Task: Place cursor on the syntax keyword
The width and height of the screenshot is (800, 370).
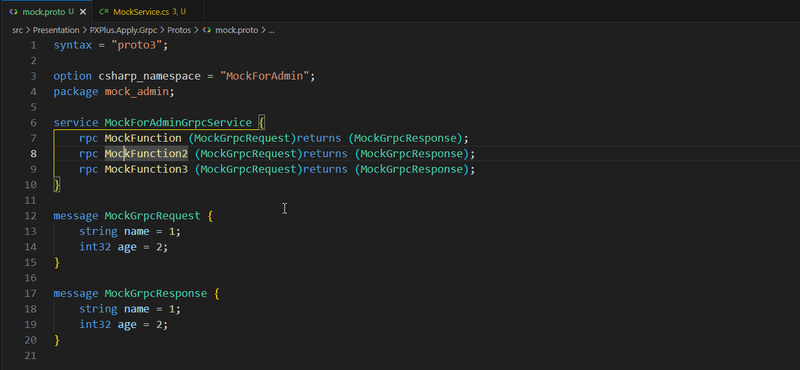Action: tap(72, 45)
